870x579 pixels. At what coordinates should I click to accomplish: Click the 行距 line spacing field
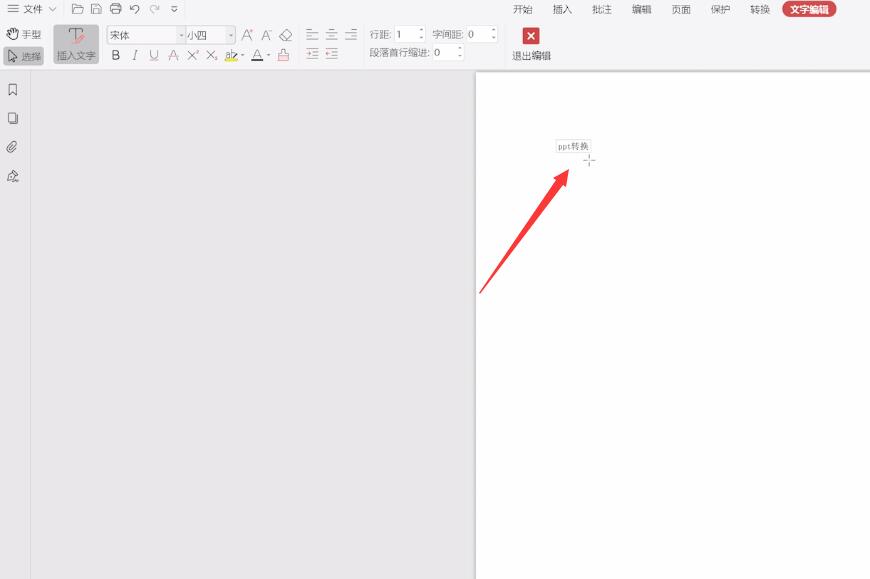pyautogui.click(x=406, y=34)
